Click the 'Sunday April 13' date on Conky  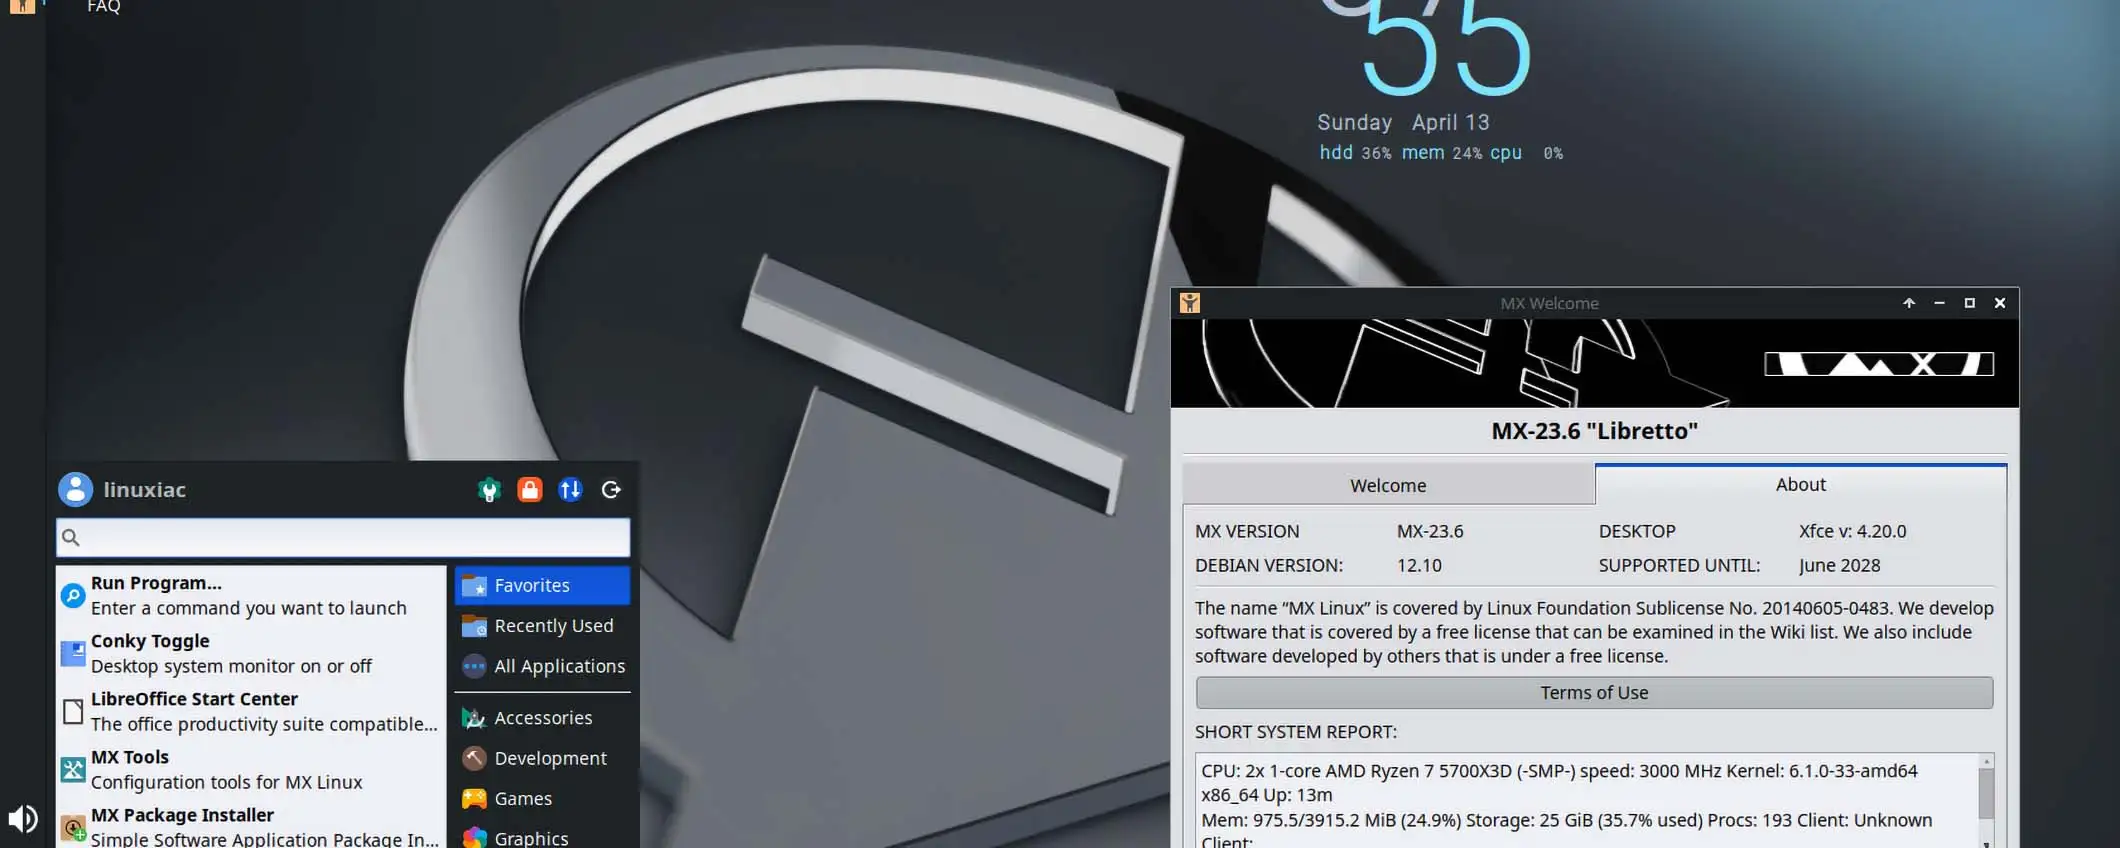[x=1403, y=122]
